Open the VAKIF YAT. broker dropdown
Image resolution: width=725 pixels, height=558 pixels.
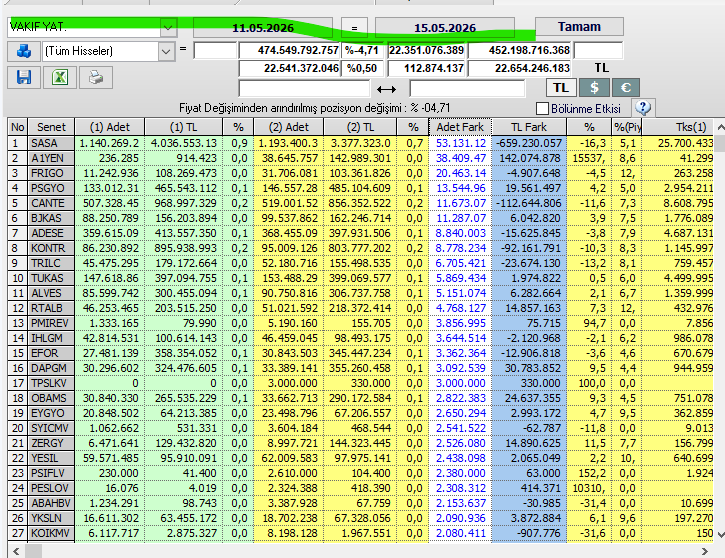click(x=167, y=28)
